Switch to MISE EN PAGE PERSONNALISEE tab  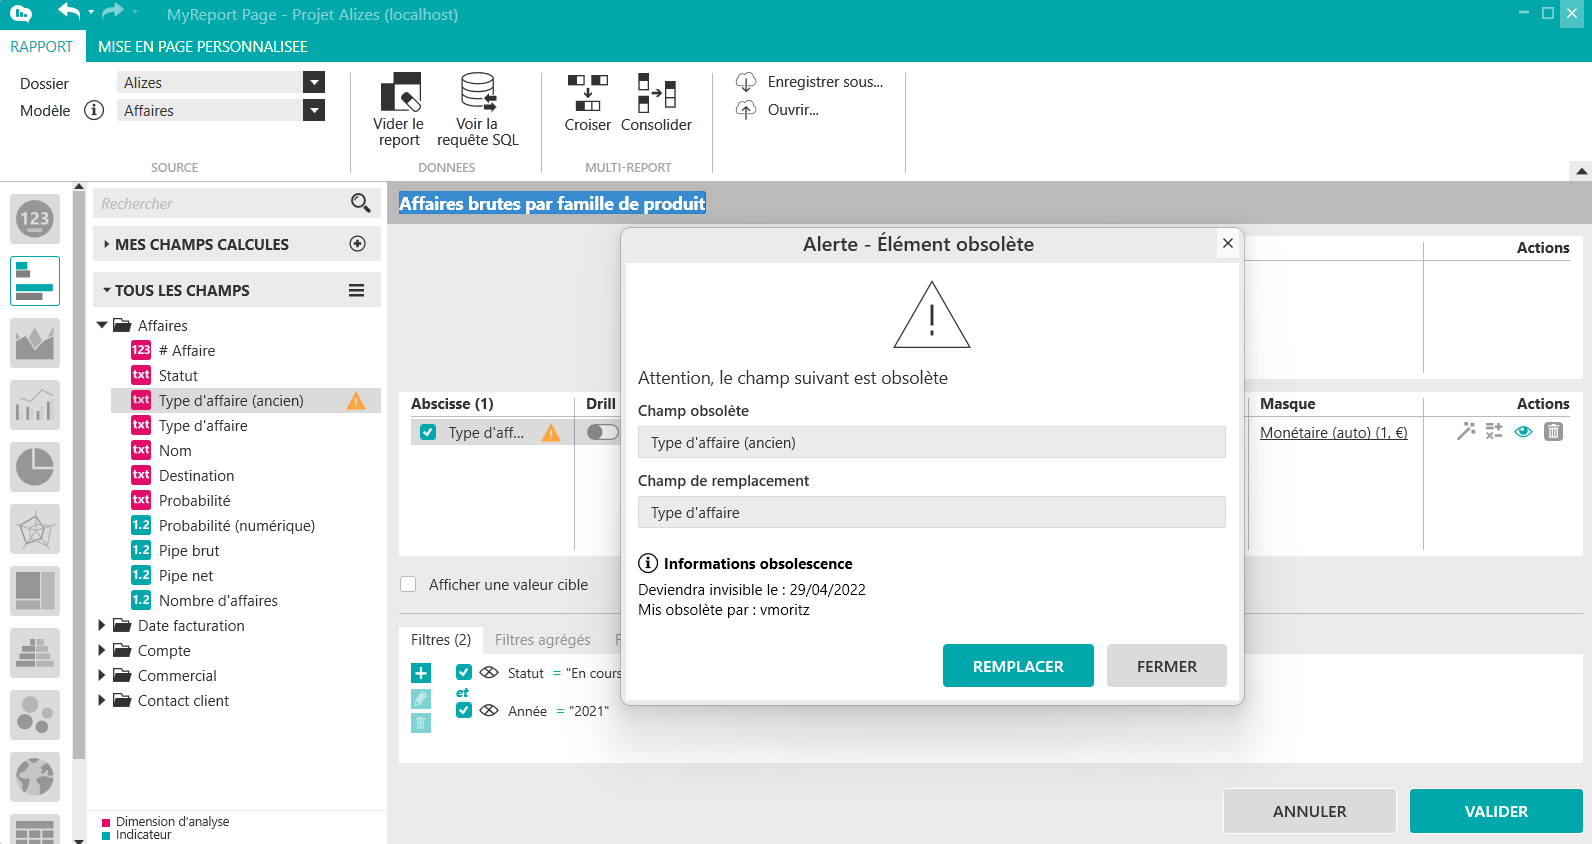[202, 47]
